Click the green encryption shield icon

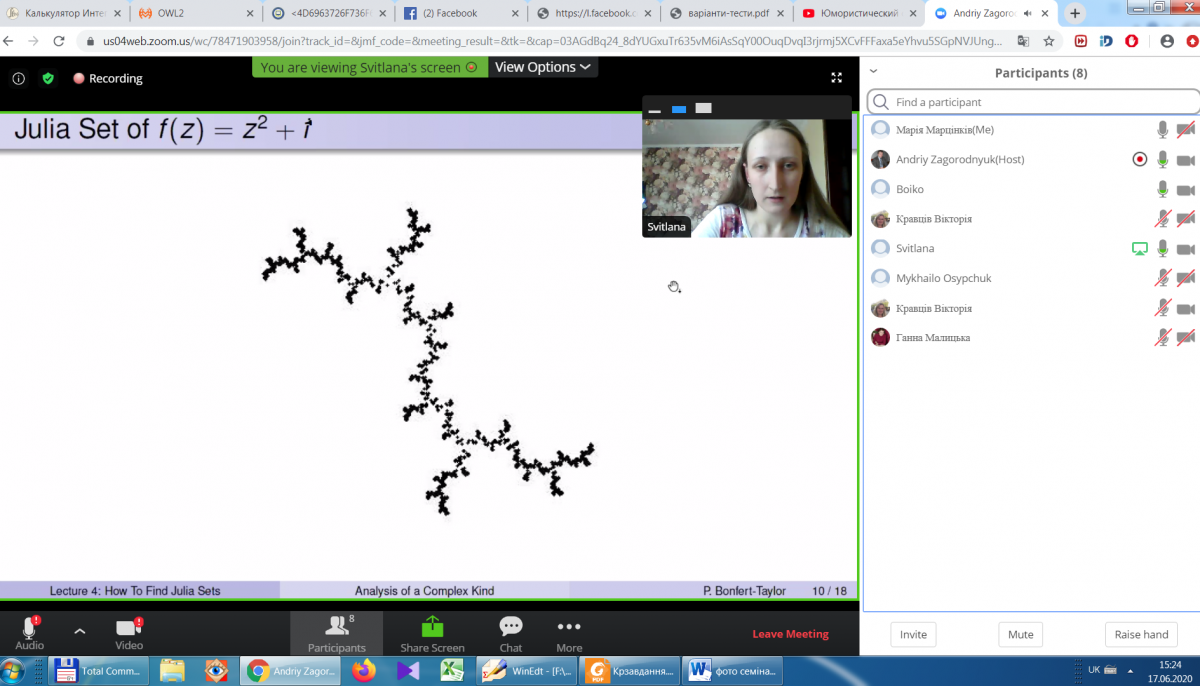point(47,78)
